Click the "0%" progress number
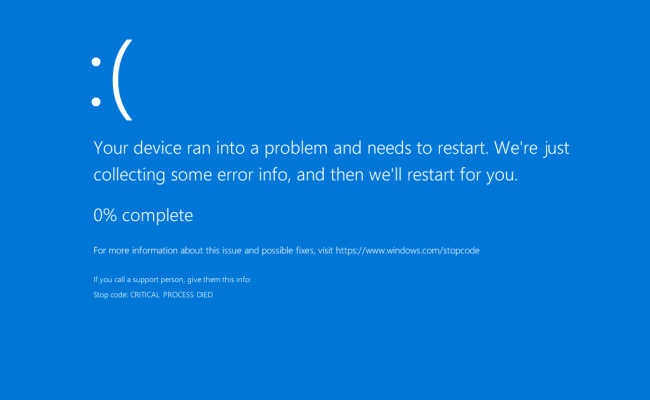 click(x=106, y=215)
